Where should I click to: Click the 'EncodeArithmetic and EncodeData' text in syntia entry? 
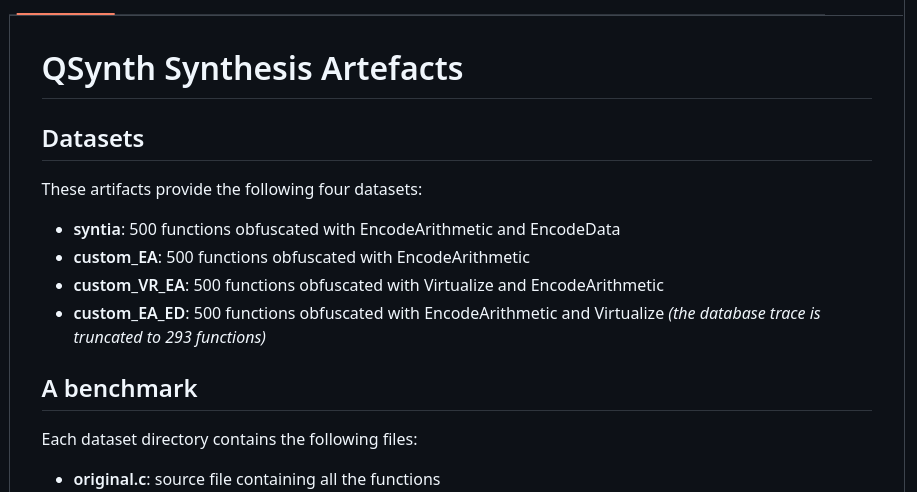489,229
